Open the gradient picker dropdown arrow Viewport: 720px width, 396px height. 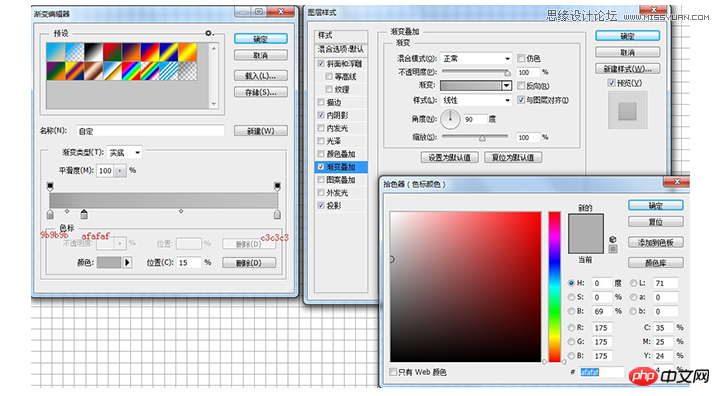[506, 85]
